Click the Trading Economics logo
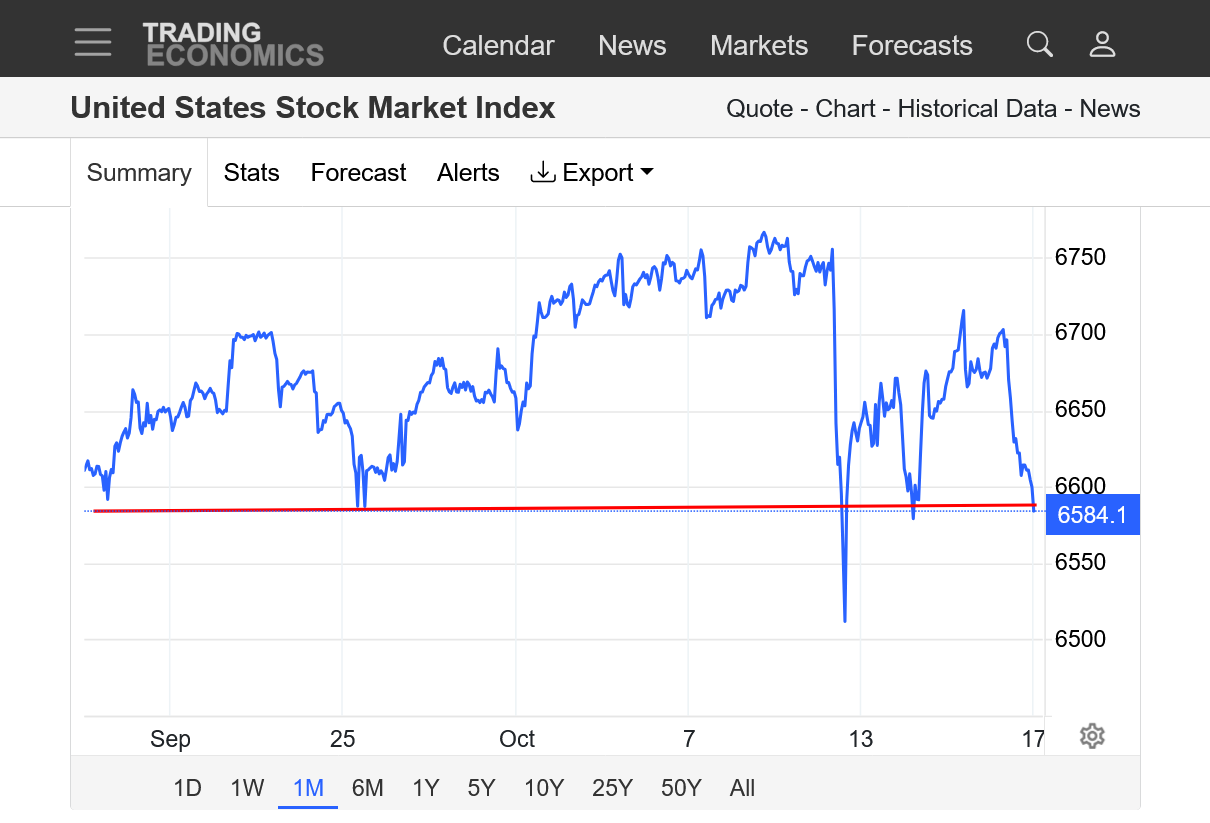 [x=233, y=44]
